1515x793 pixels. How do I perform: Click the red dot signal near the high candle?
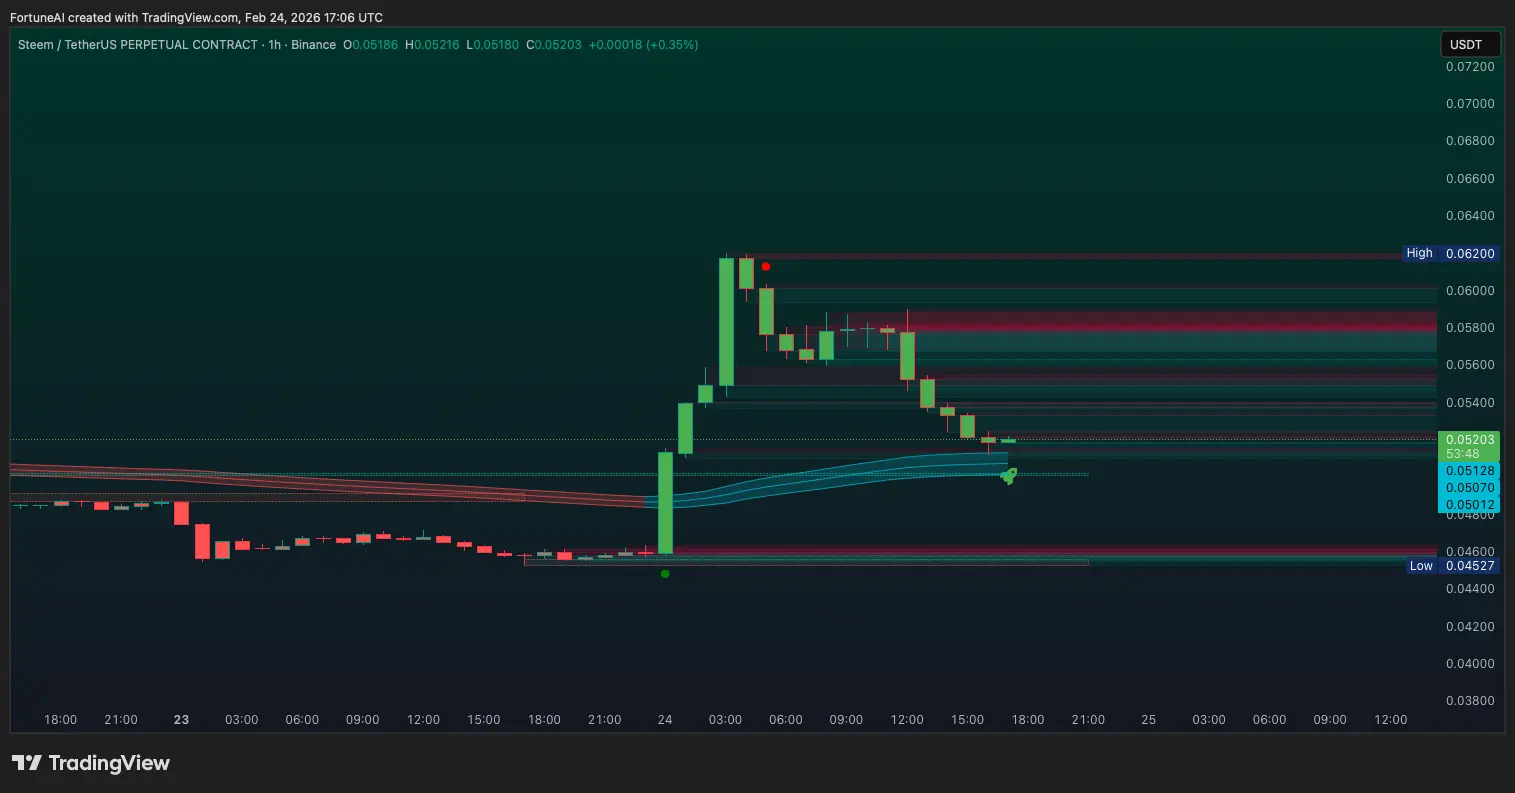tap(766, 267)
